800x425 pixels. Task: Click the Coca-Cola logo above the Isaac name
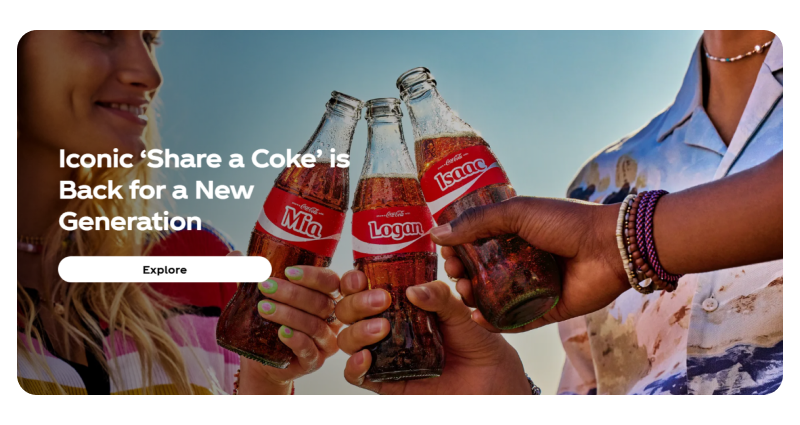click(453, 160)
